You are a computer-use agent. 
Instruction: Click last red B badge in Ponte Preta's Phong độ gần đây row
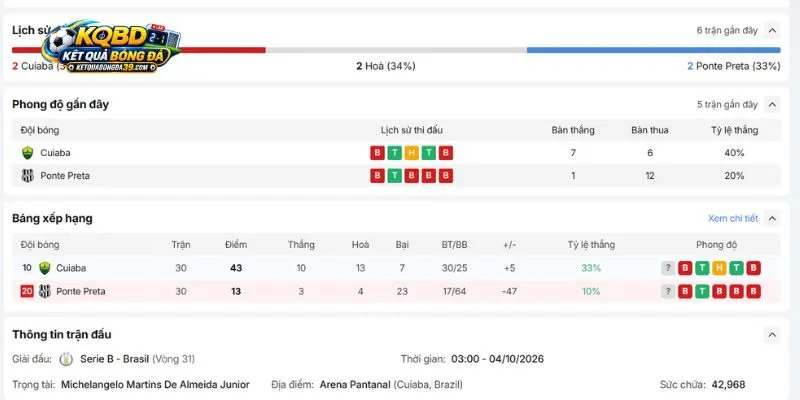(446, 176)
